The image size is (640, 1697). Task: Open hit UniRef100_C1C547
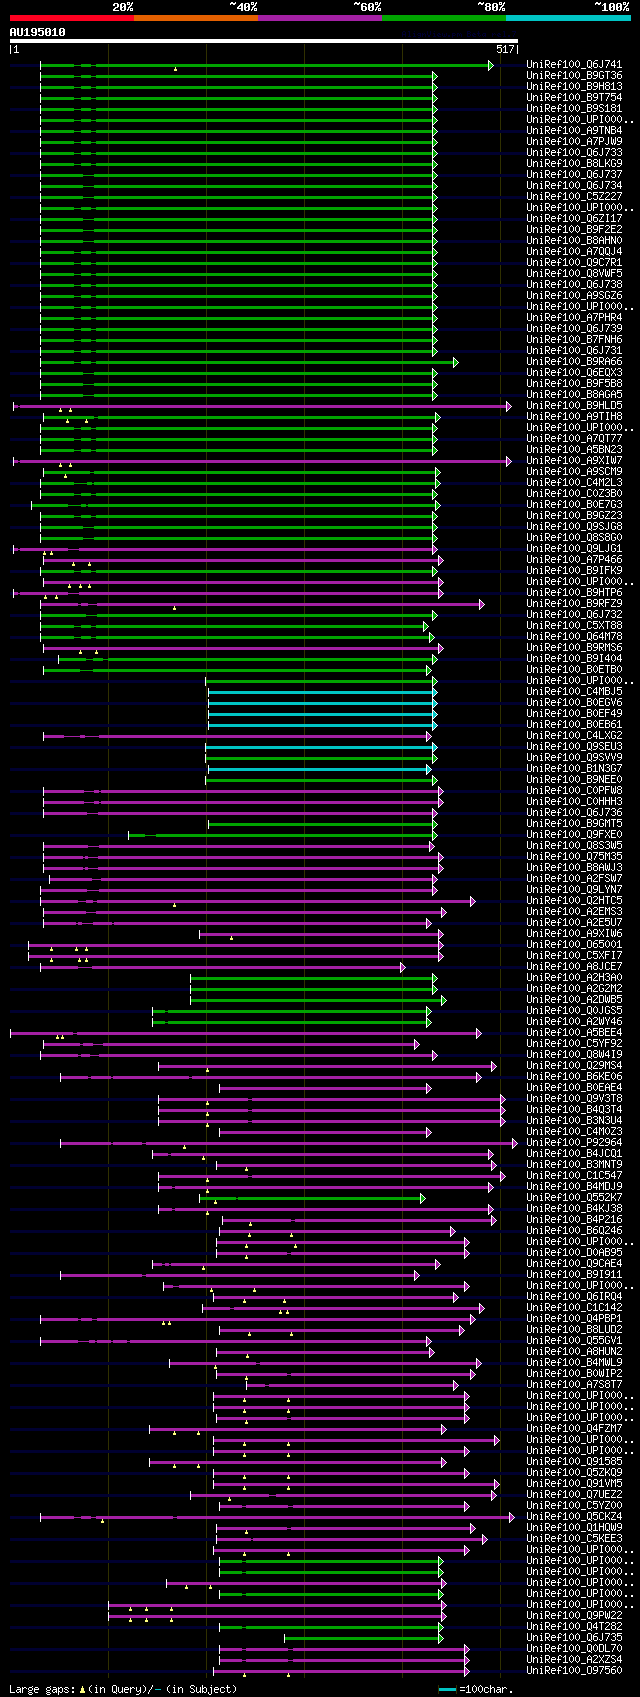tap(574, 1176)
